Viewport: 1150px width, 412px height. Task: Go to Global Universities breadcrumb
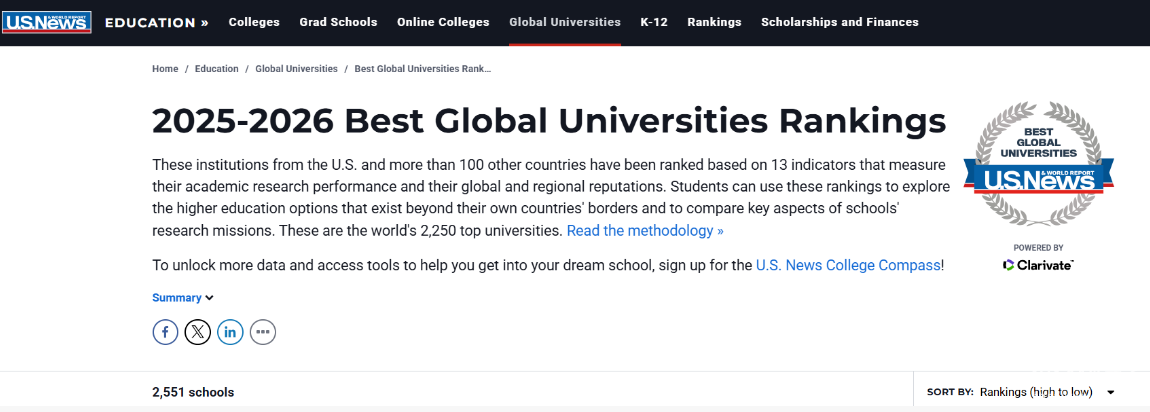coord(296,69)
